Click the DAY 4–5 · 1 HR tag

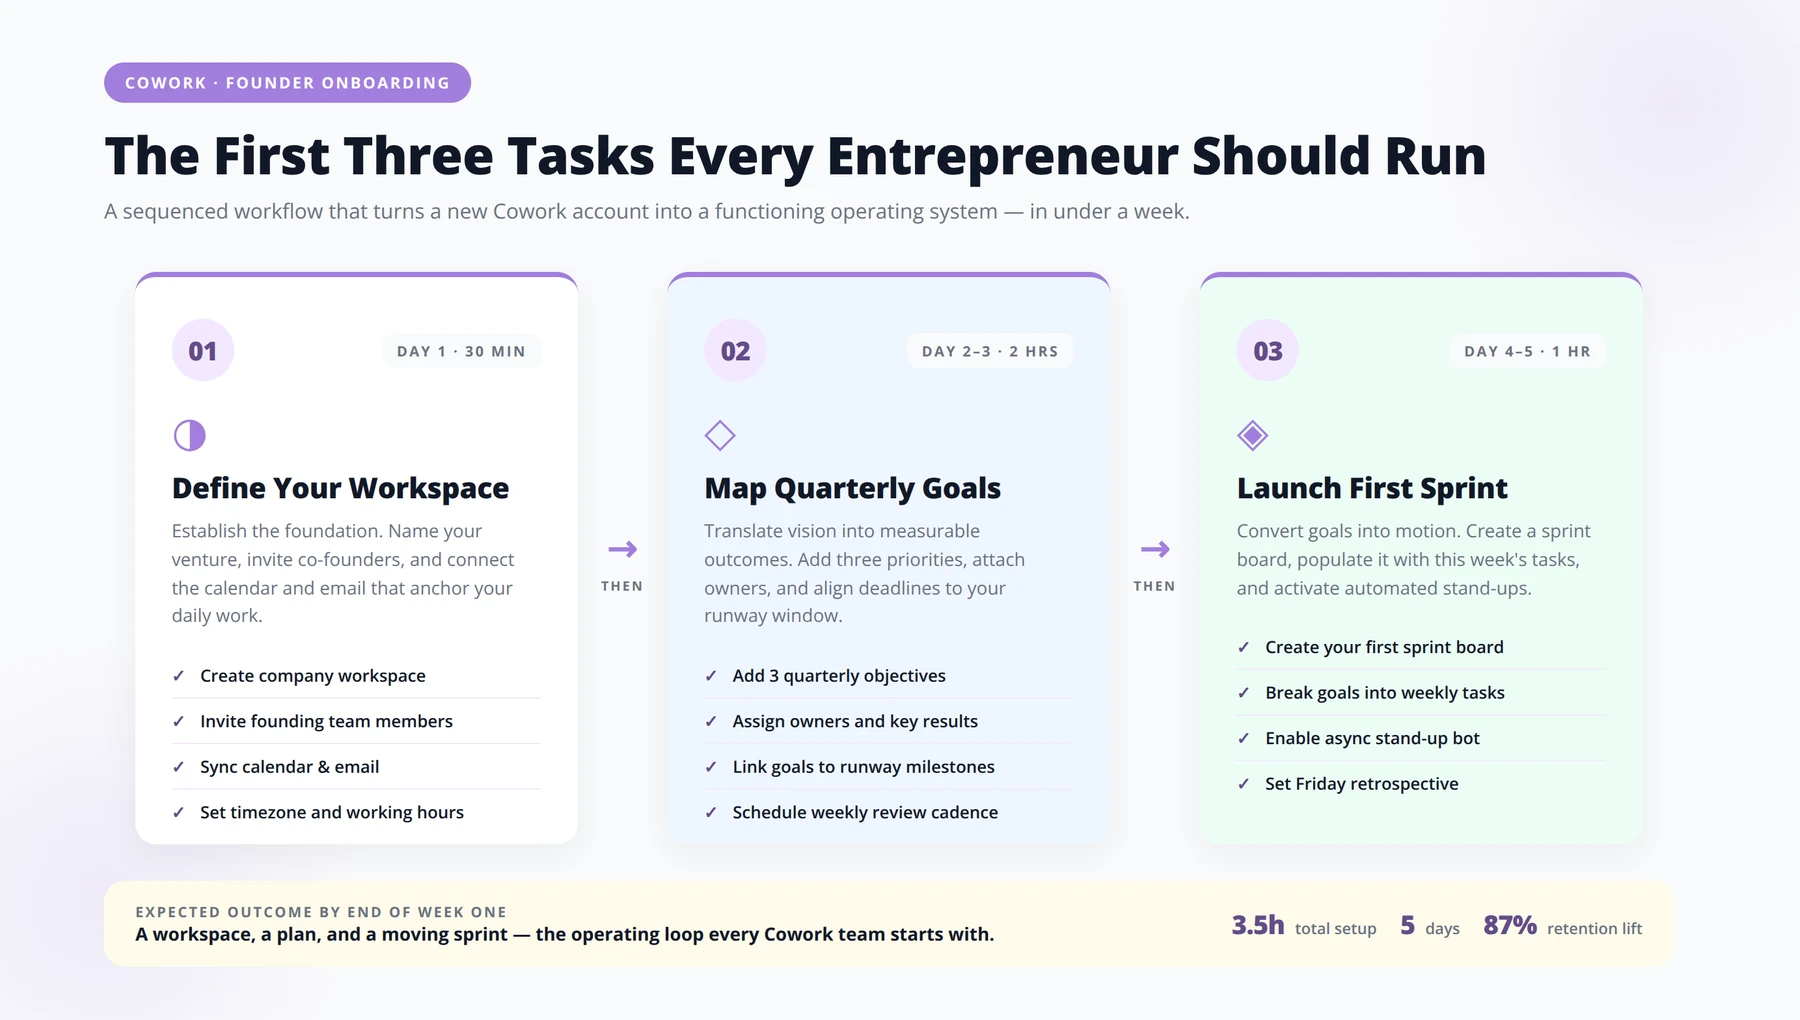click(1527, 351)
